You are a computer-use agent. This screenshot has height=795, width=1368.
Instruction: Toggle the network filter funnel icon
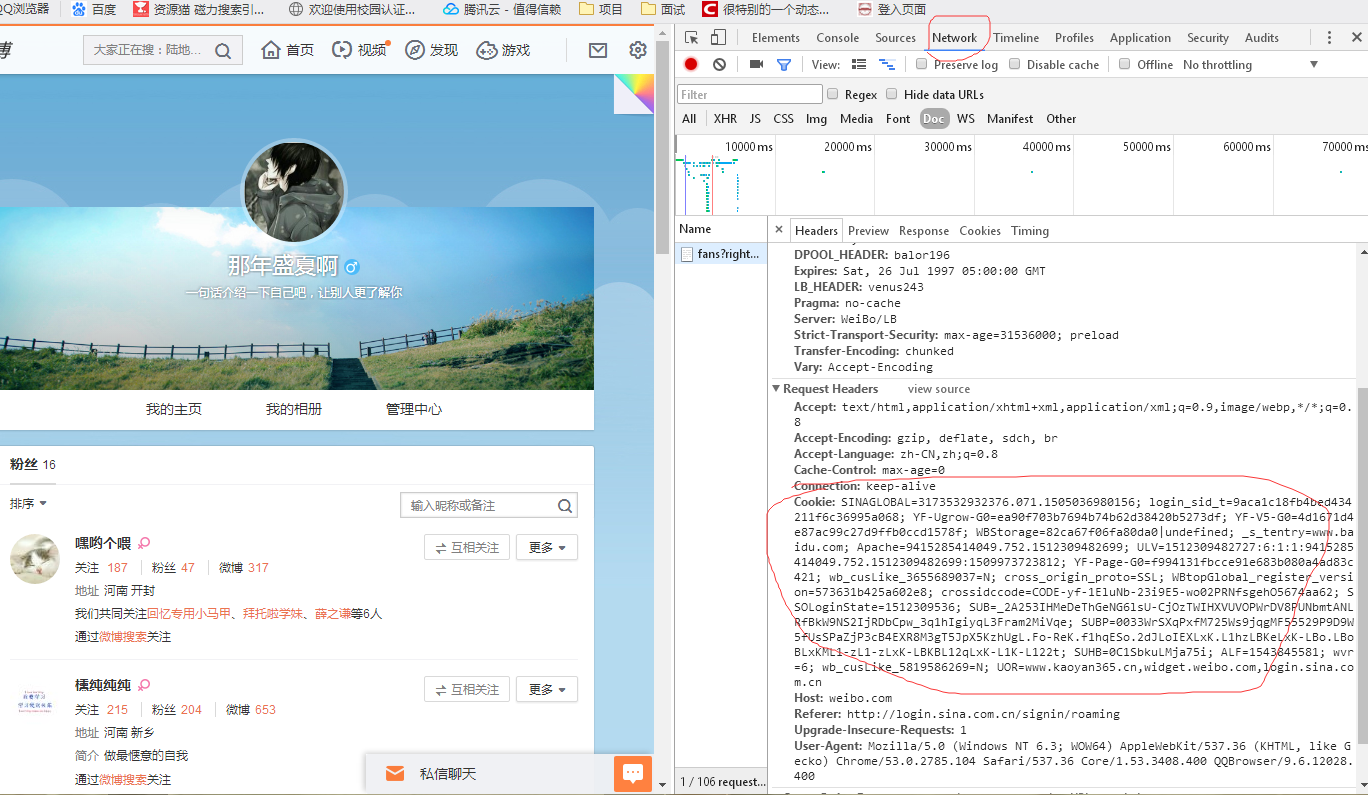(784, 65)
